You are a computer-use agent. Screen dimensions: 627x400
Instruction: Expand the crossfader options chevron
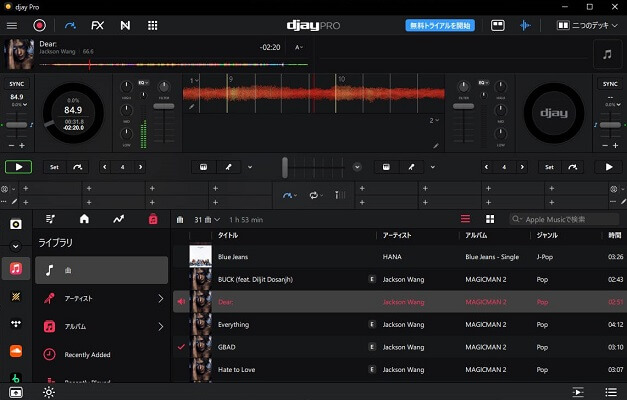tap(357, 167)
